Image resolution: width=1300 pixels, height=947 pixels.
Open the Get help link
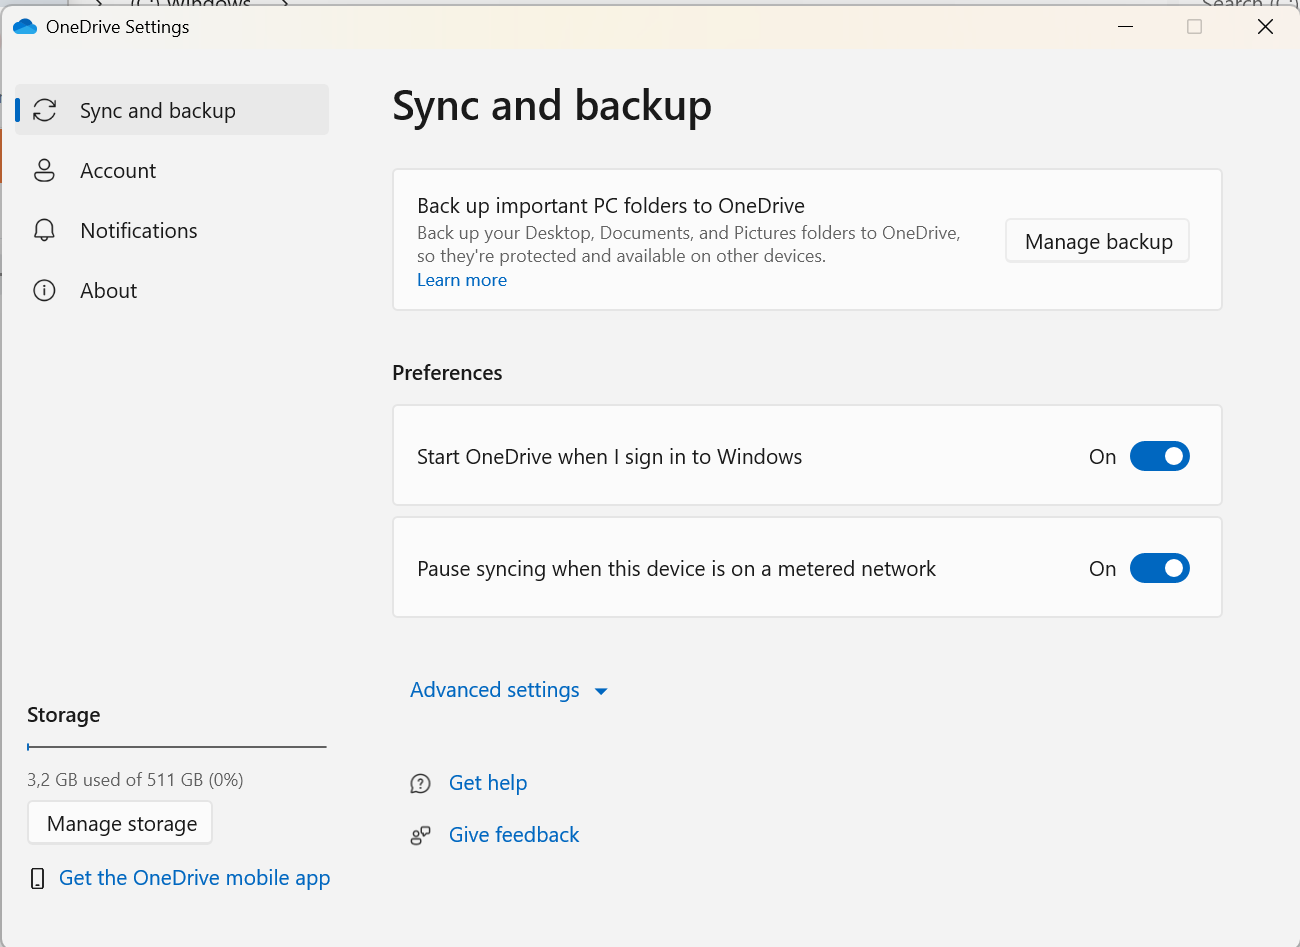[x=488, y=783]
